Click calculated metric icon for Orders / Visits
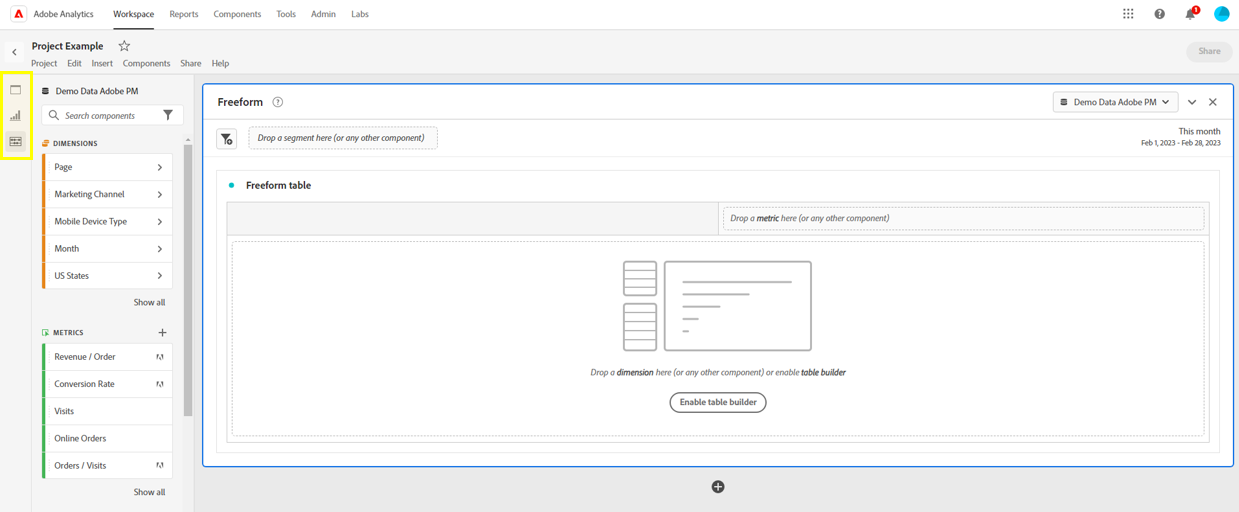The width and height of the screenshot is (1239, 512). click(x=160, y=465)
